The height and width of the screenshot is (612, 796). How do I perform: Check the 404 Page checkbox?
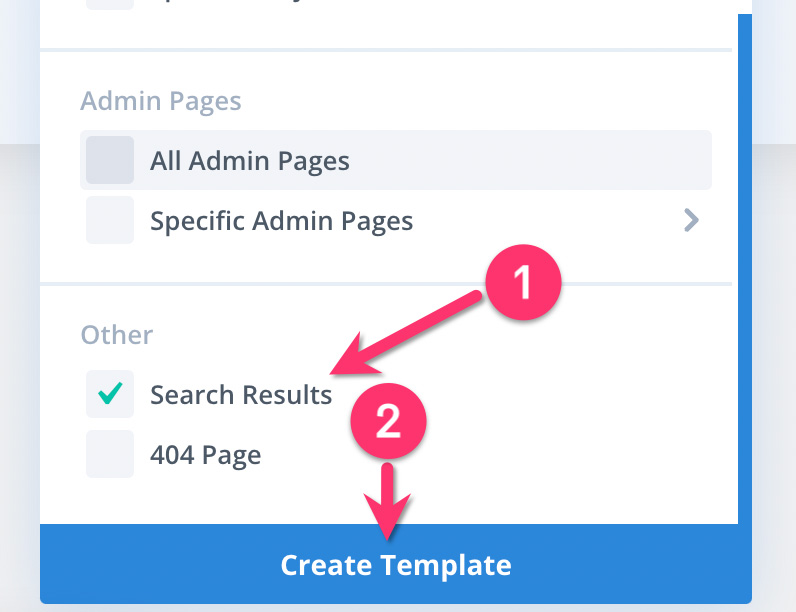click(x=110, y=454)
